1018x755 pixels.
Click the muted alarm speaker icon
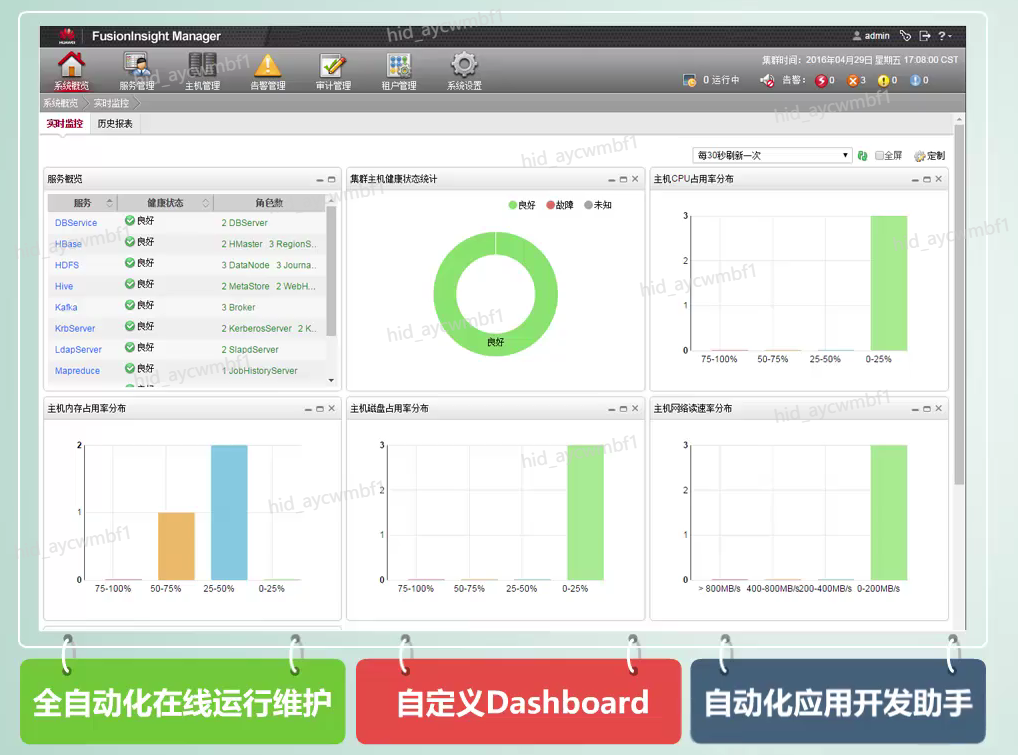767,80
